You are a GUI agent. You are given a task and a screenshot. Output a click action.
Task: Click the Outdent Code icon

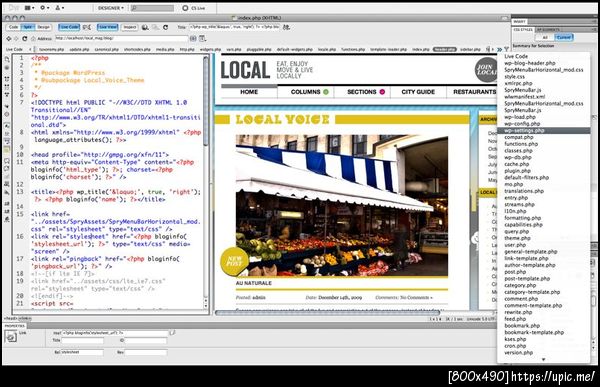tap(7, 211)
